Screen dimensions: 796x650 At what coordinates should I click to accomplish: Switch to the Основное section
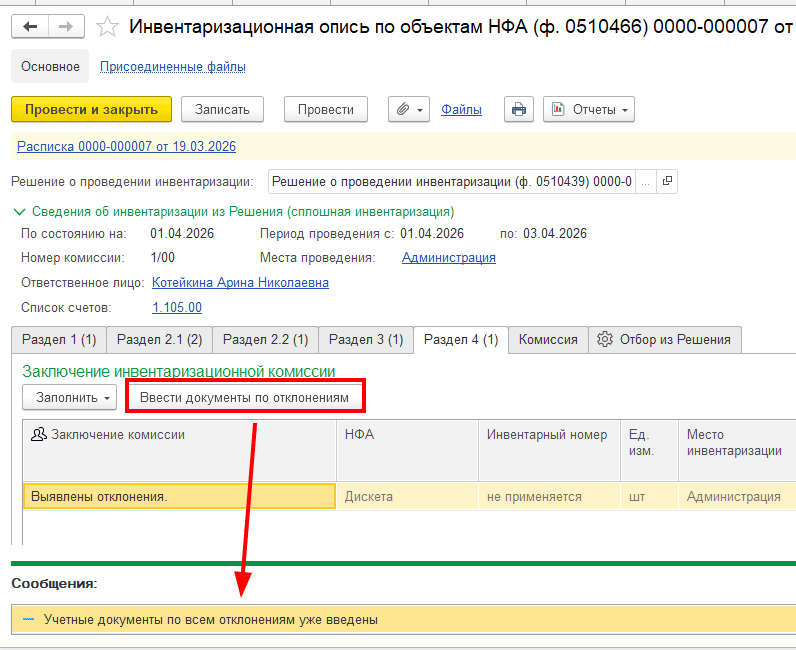pyautogui.click(x=50, y=67)
